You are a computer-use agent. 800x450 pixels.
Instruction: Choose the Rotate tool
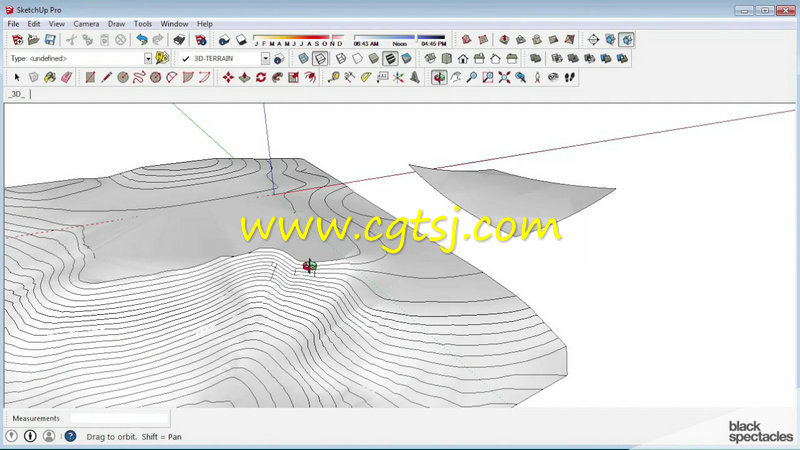(x=261, y=77)
